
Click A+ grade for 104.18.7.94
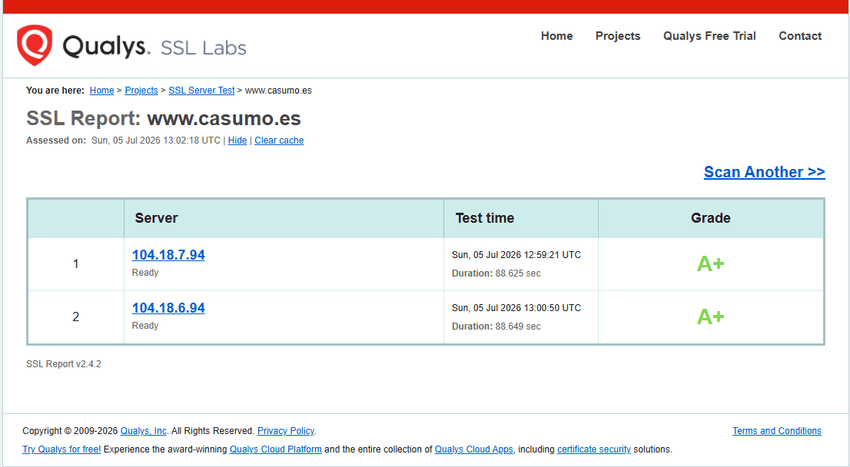point(710,264)
